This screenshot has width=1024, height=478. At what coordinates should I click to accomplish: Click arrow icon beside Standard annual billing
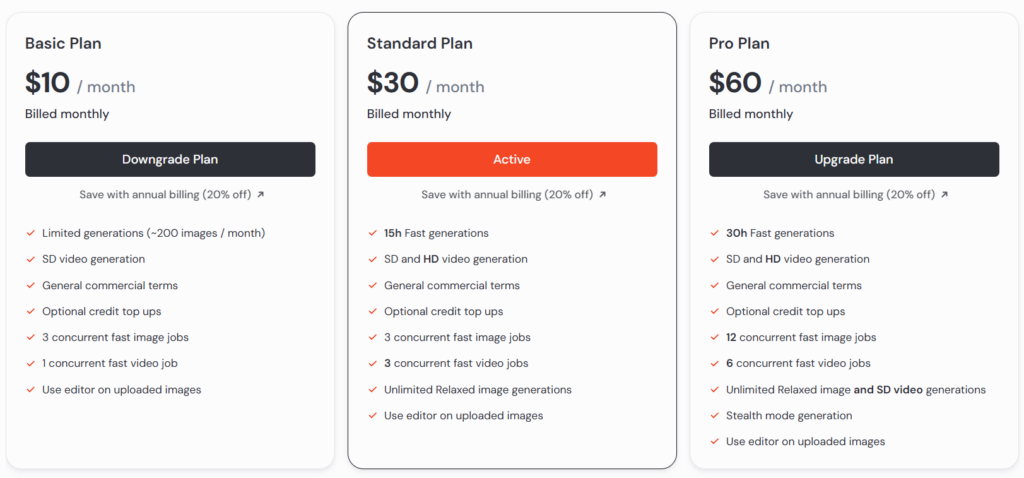point(602,195)
